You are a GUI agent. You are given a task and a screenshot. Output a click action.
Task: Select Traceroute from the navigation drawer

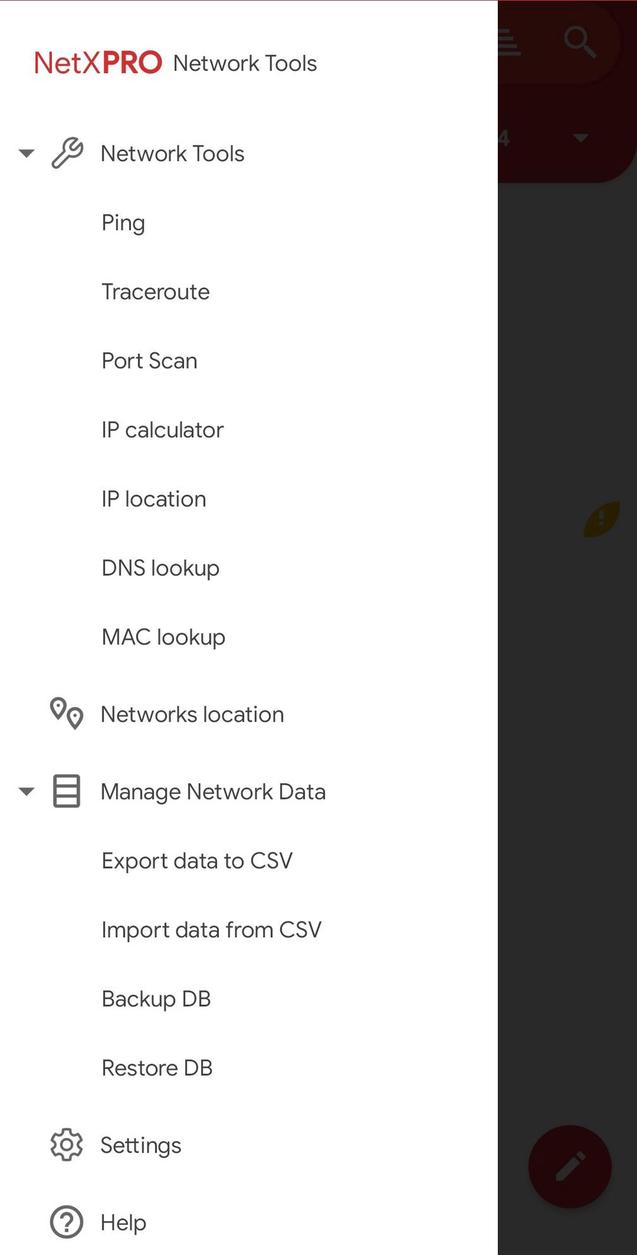tap(155, 291)
